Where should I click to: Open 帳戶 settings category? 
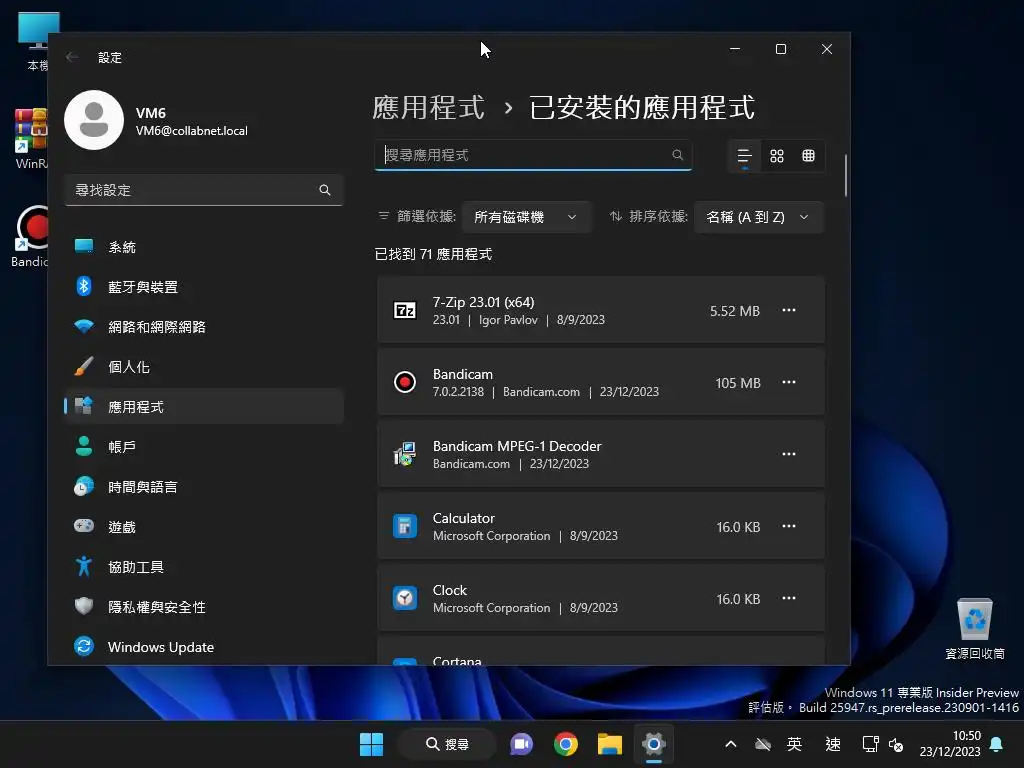coord(204,447)
